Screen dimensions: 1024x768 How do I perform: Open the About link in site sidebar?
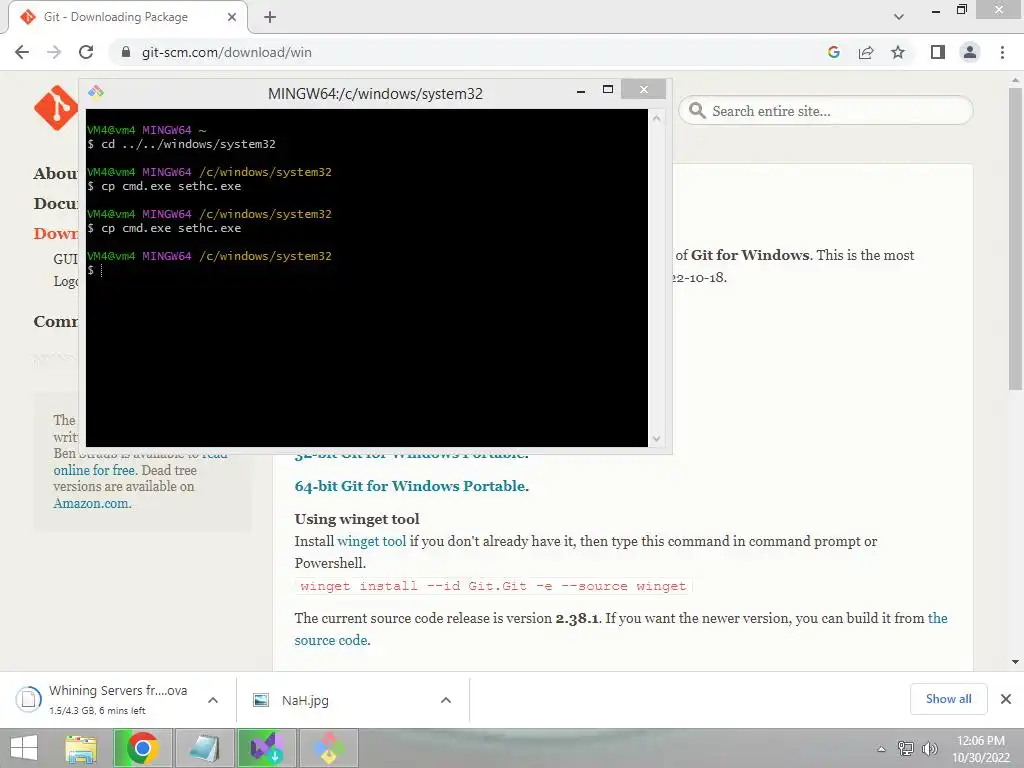coord(56,173)
